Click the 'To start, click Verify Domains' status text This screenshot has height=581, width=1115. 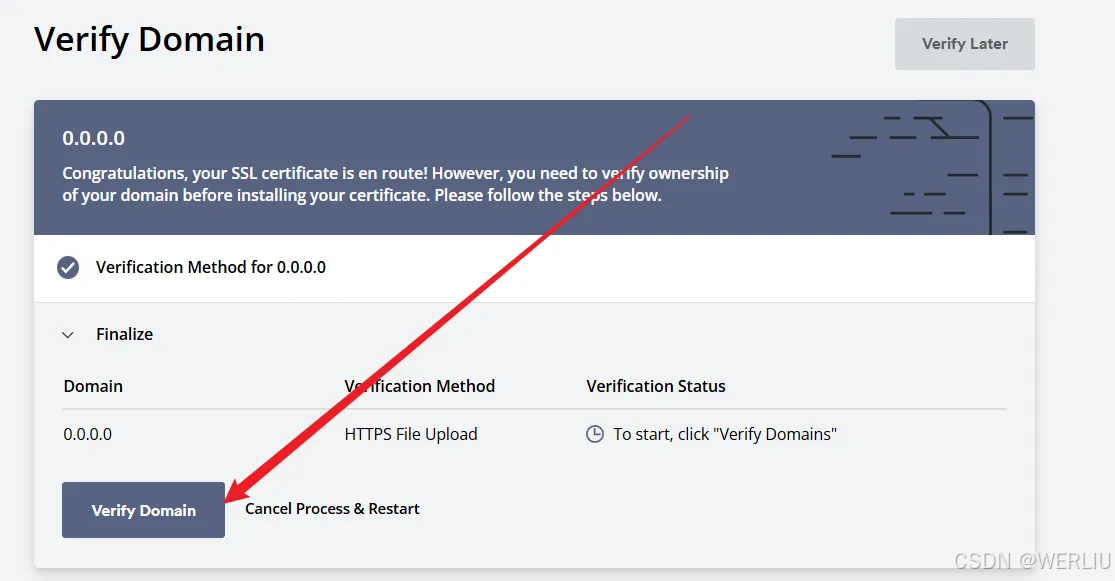(x=725, y=434)
